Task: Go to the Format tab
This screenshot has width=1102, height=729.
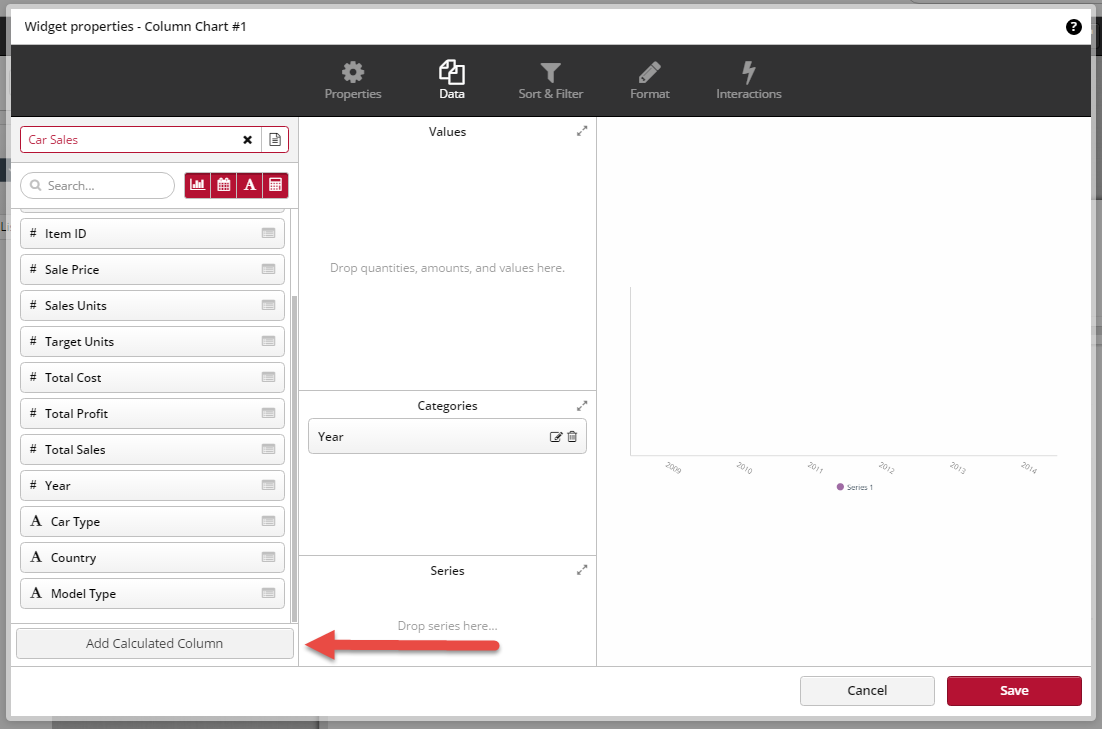Action: (x=649, y=81)
